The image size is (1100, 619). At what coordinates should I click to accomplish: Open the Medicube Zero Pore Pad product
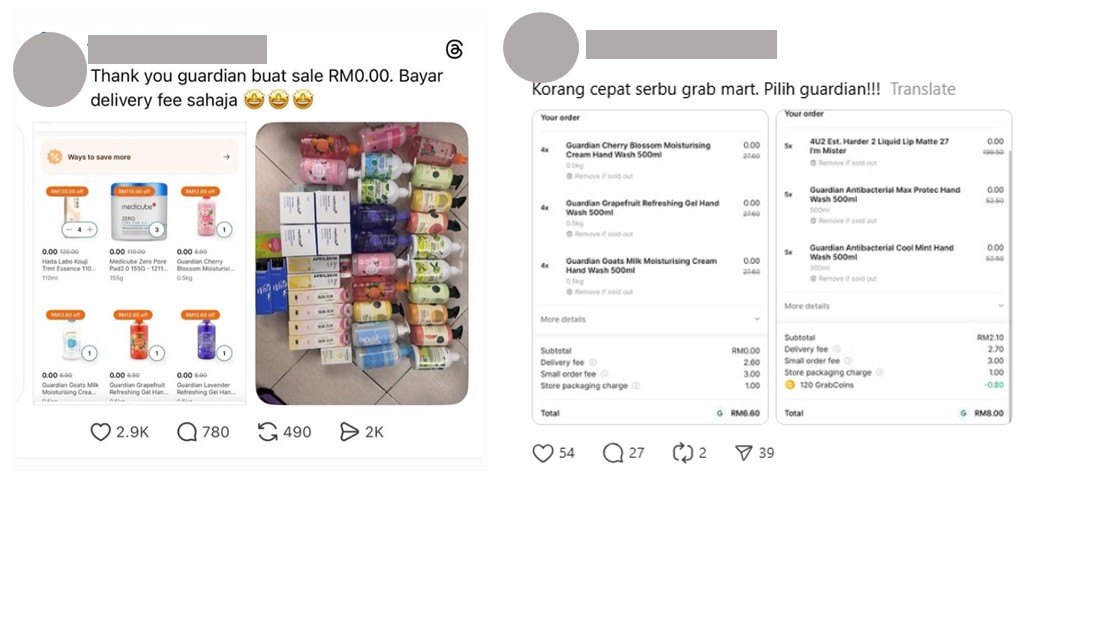tap(138, 231)
